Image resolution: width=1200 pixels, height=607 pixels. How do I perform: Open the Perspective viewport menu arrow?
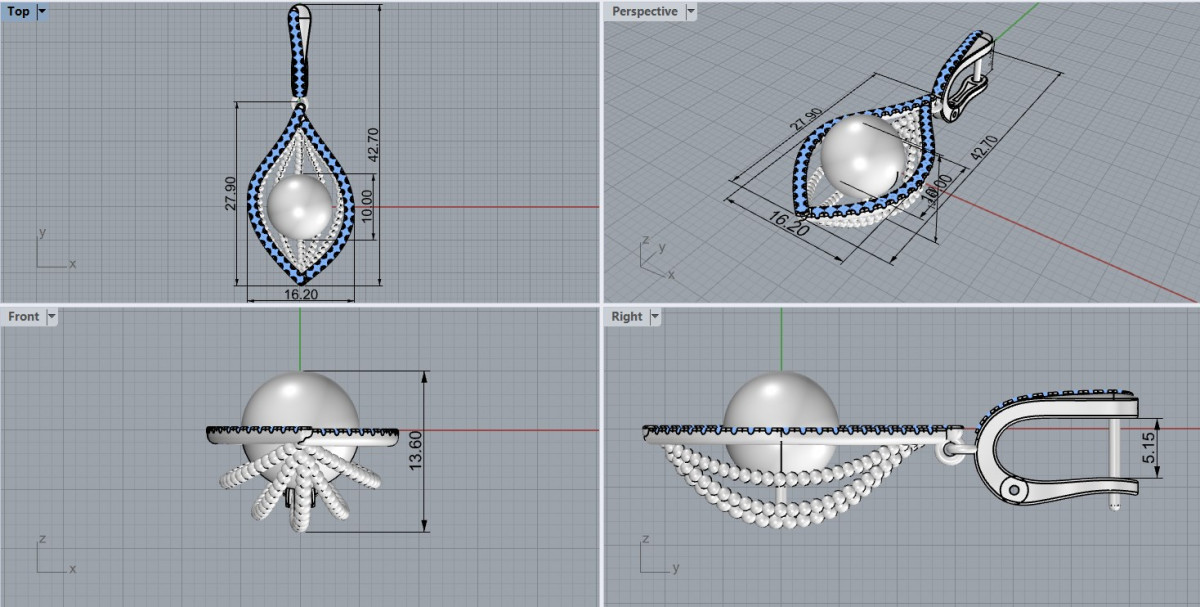click(x=690, y=12)
